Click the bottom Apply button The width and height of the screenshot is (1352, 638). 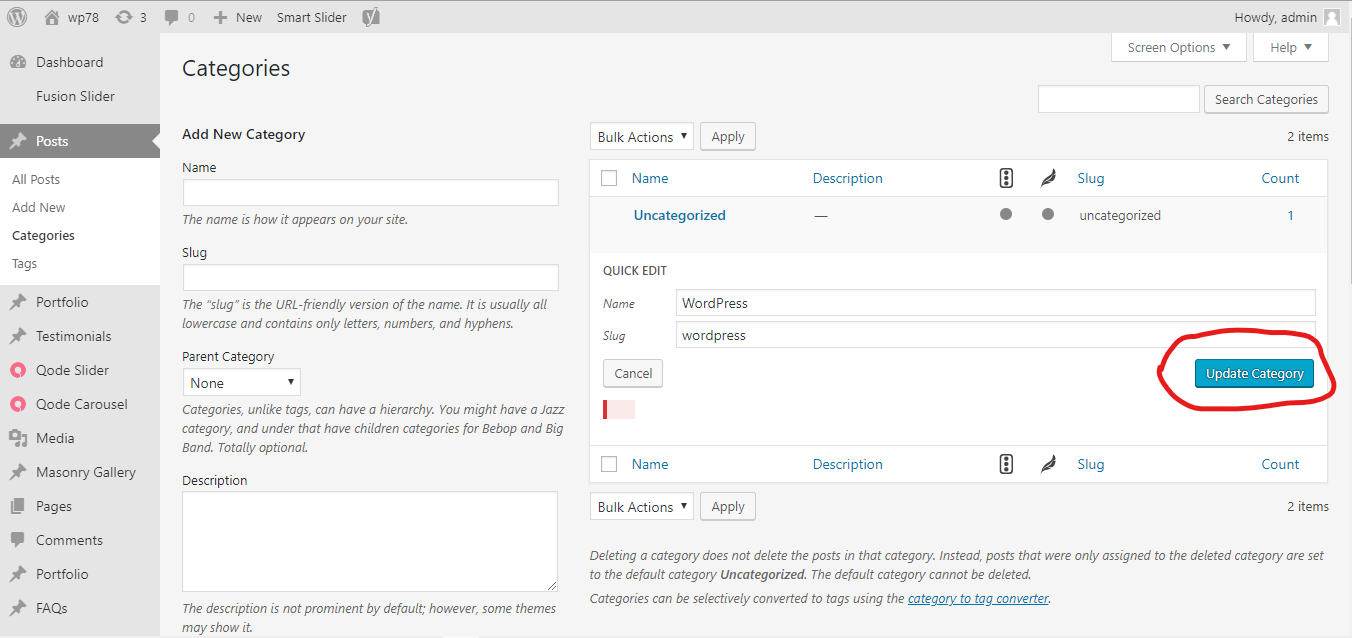coord(728,507)
